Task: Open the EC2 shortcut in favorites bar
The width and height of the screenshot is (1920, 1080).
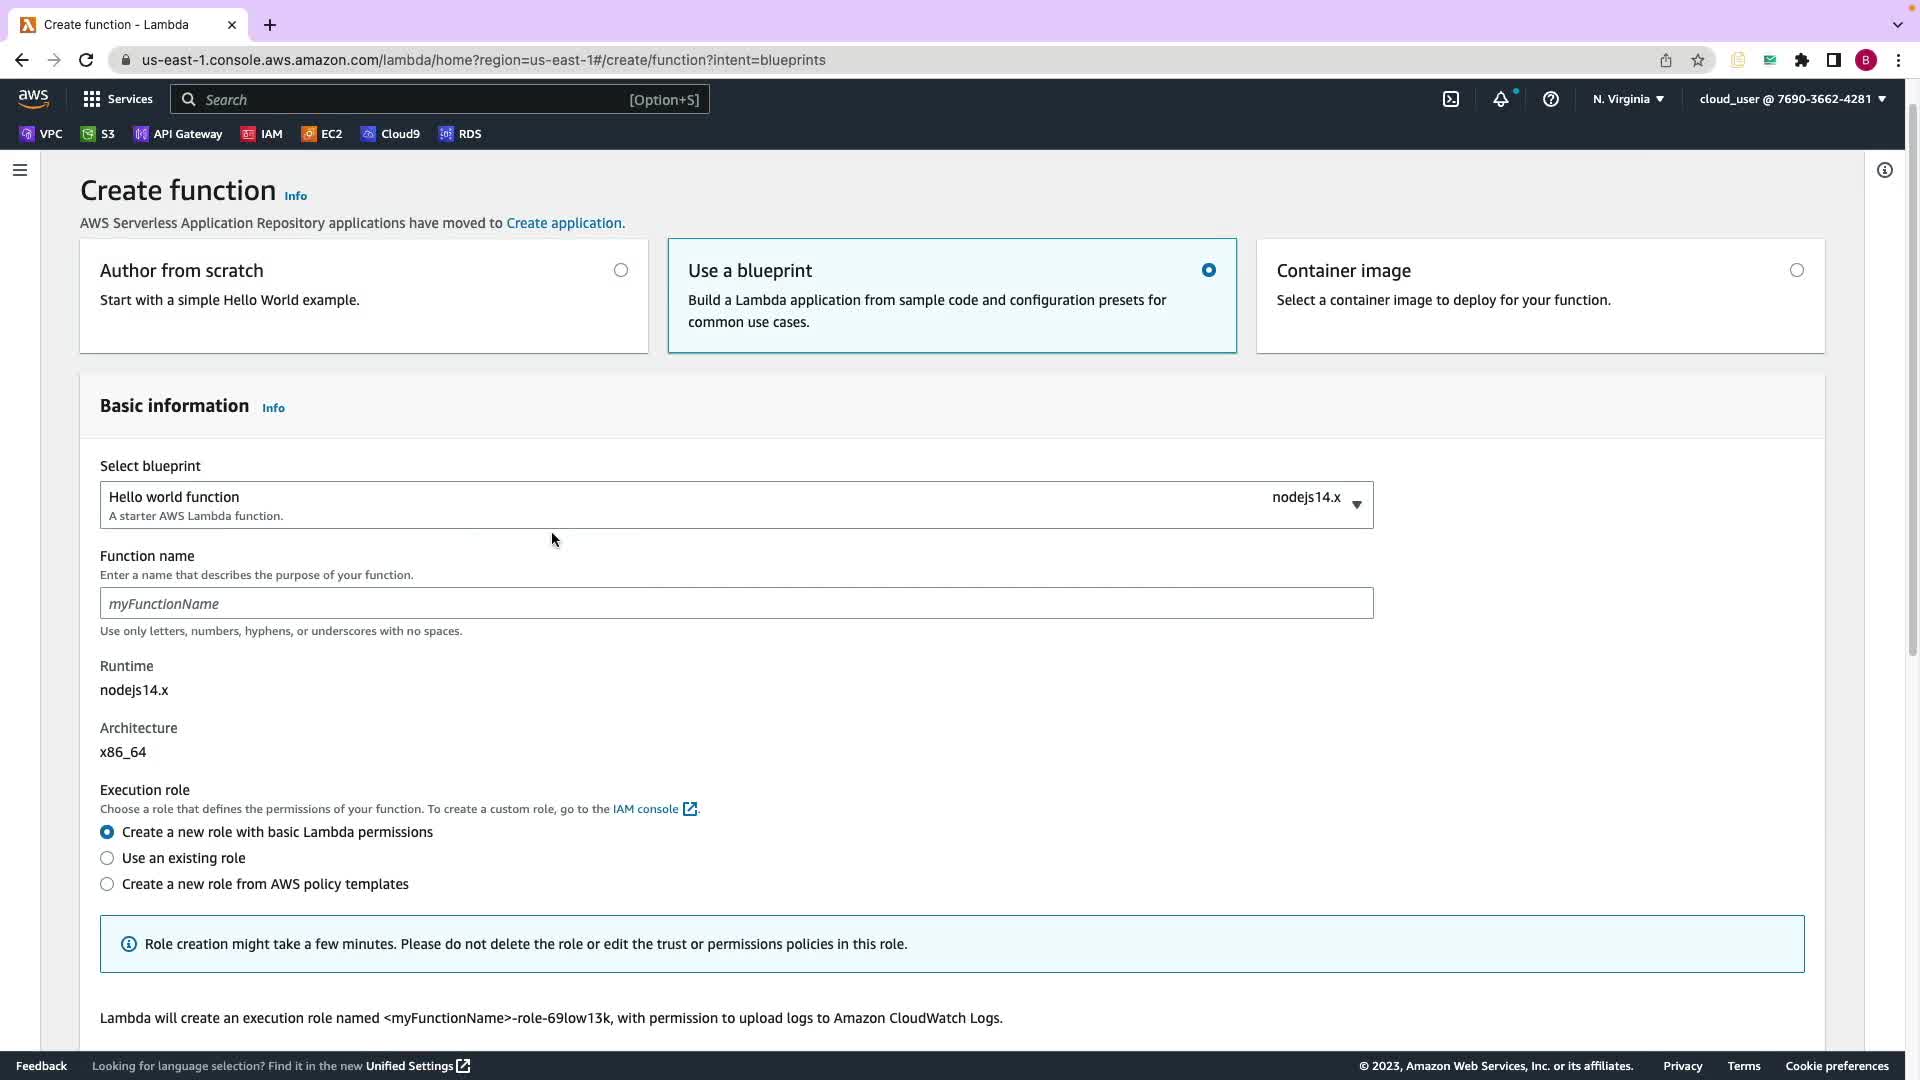Action: [322, 134]
